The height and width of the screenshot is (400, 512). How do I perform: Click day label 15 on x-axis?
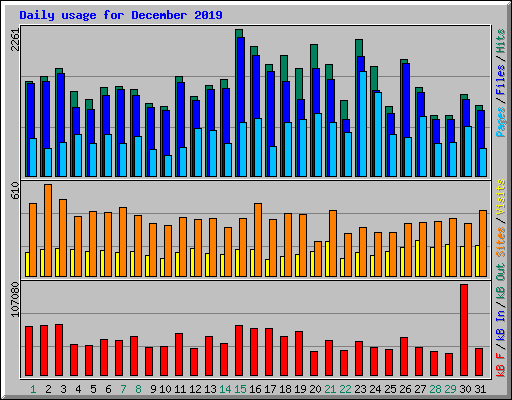point(240,389)
